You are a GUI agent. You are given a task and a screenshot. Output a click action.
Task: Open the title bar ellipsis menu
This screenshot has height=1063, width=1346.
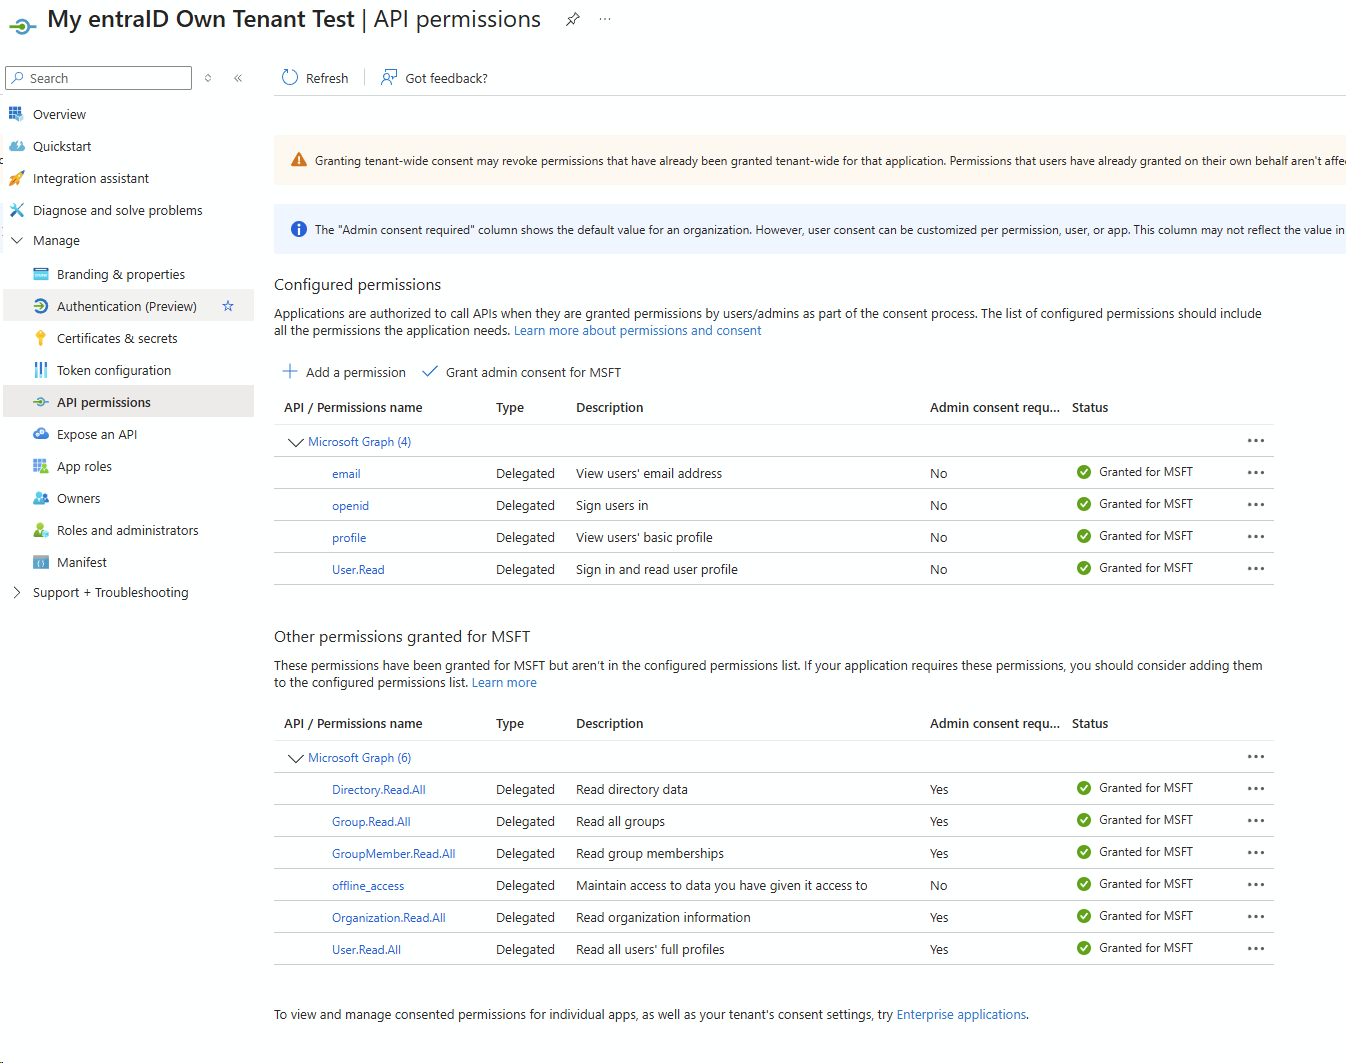coord(605,20)
